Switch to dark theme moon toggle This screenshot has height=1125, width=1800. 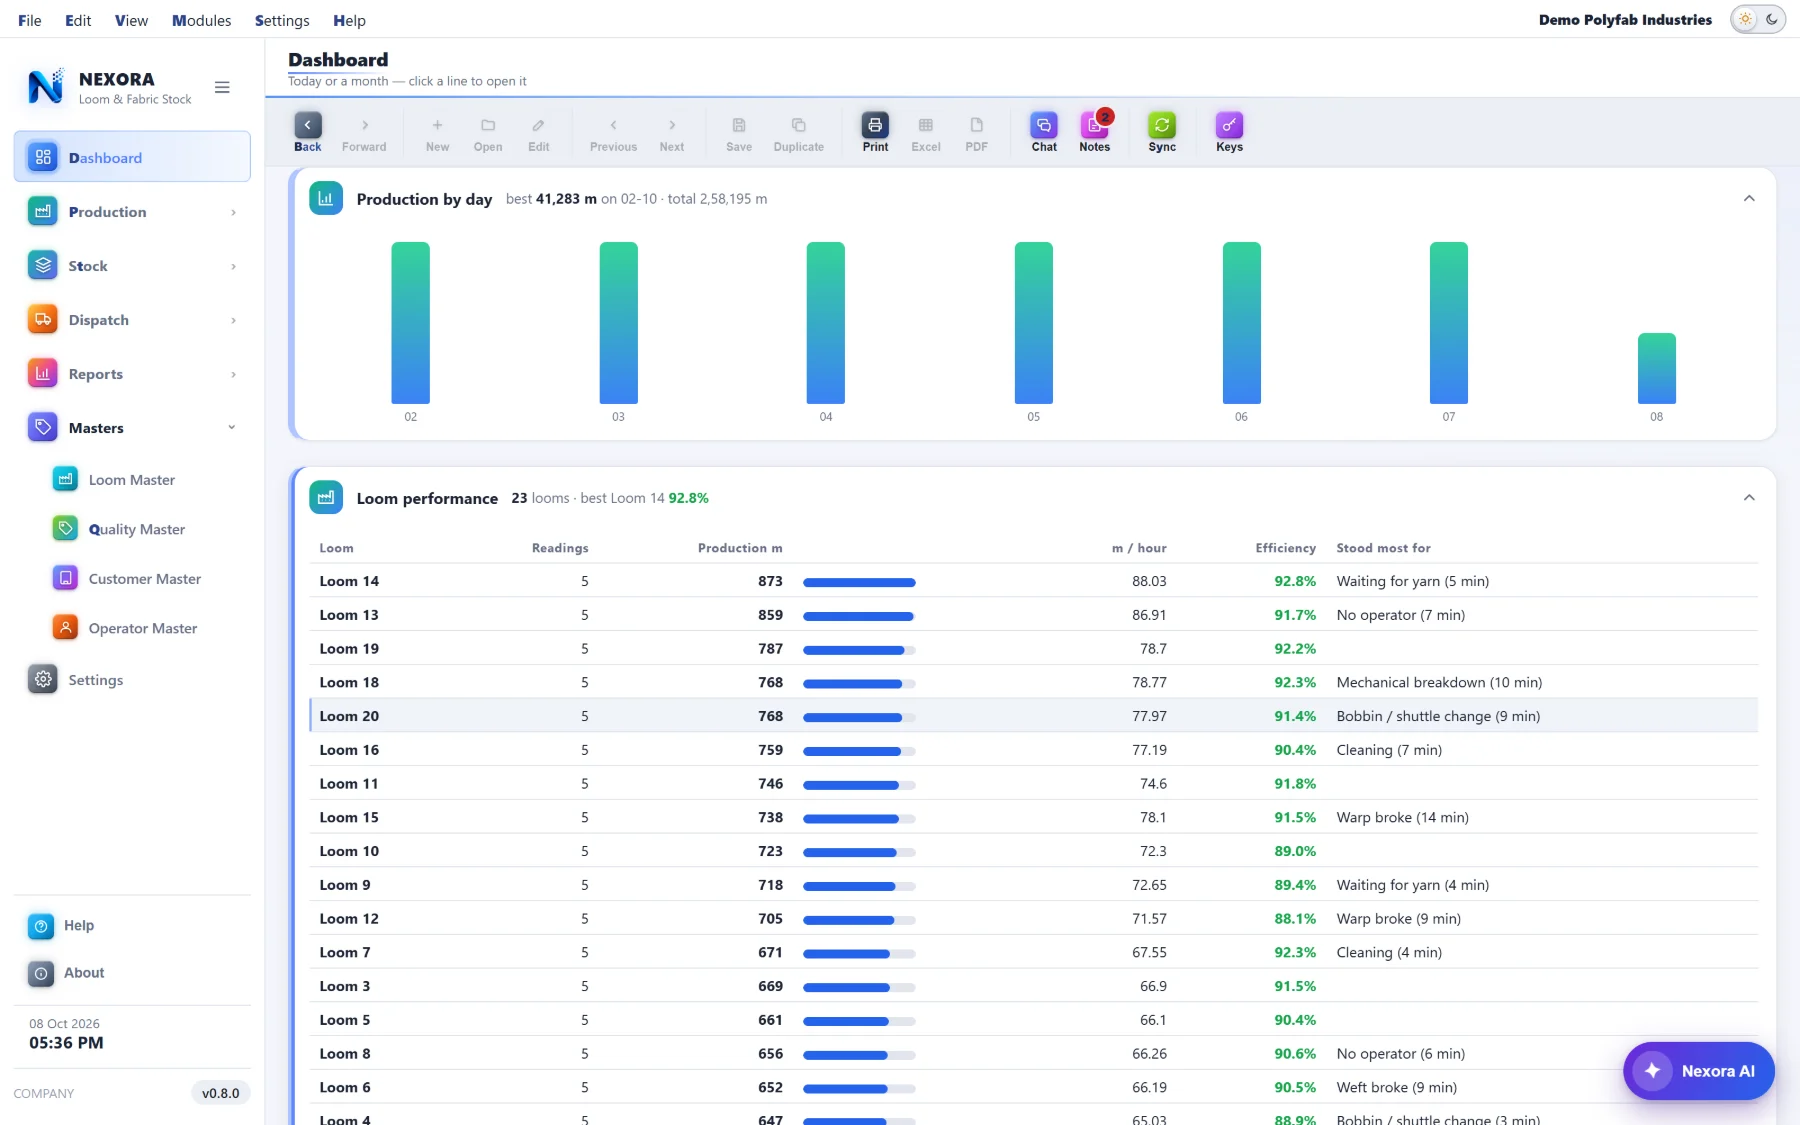pyautogui.click(x=1772, y=20)
